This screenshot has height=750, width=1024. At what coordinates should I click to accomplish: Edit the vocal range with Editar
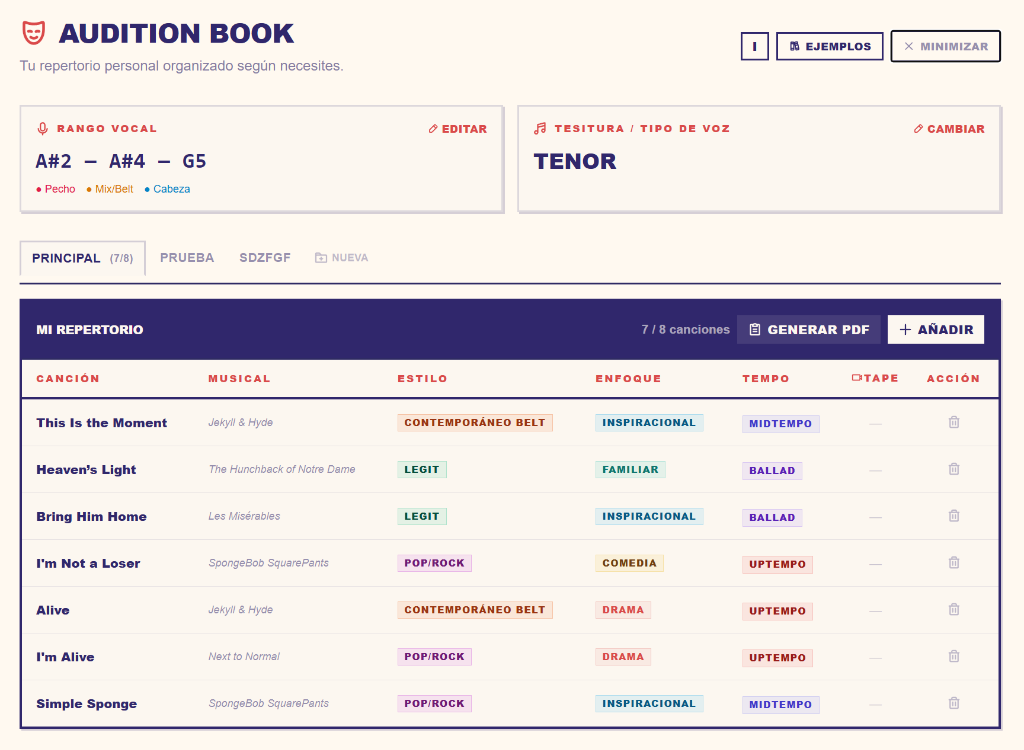point(458,129)
